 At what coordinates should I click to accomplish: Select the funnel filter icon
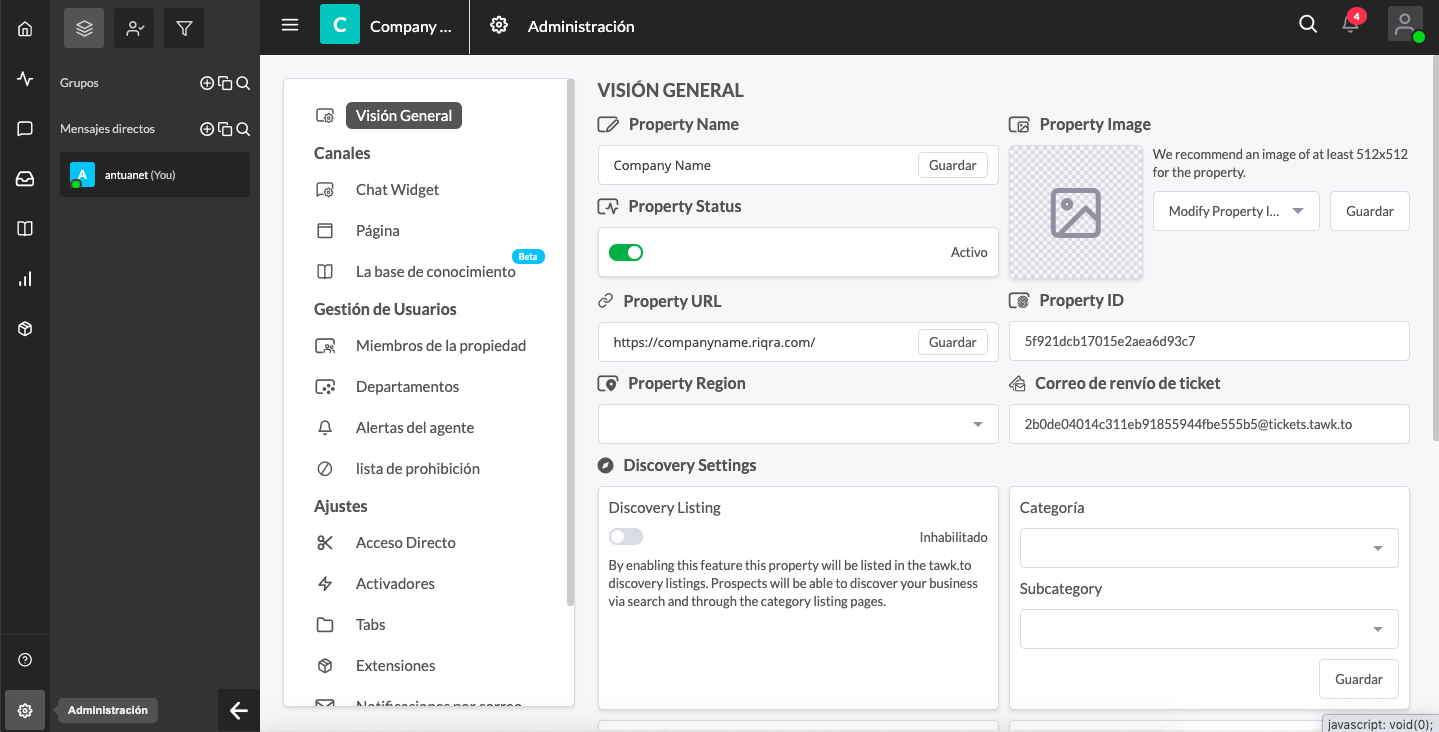point(184,28)
